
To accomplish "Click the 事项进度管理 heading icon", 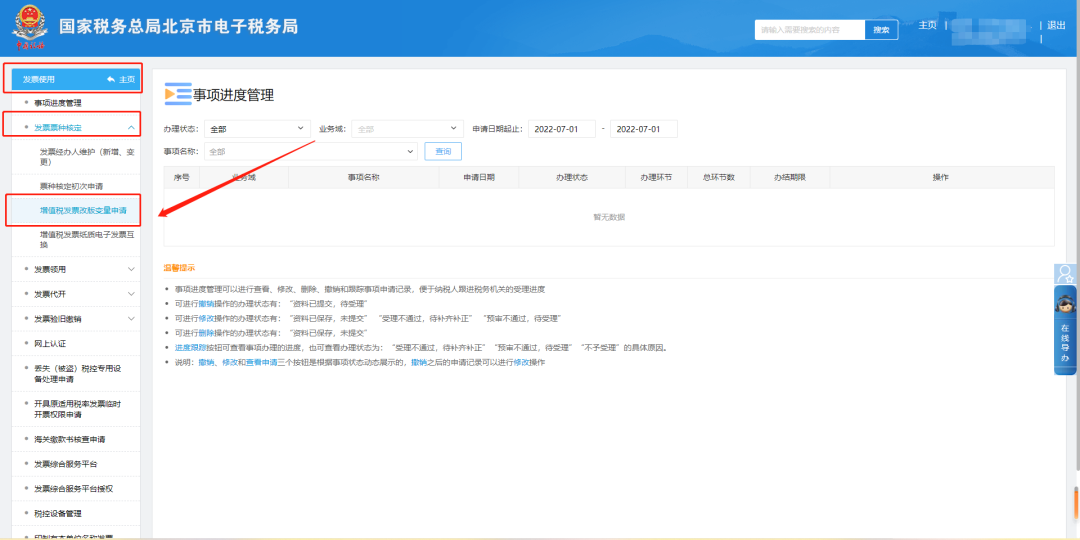I will tap(178, 95).
